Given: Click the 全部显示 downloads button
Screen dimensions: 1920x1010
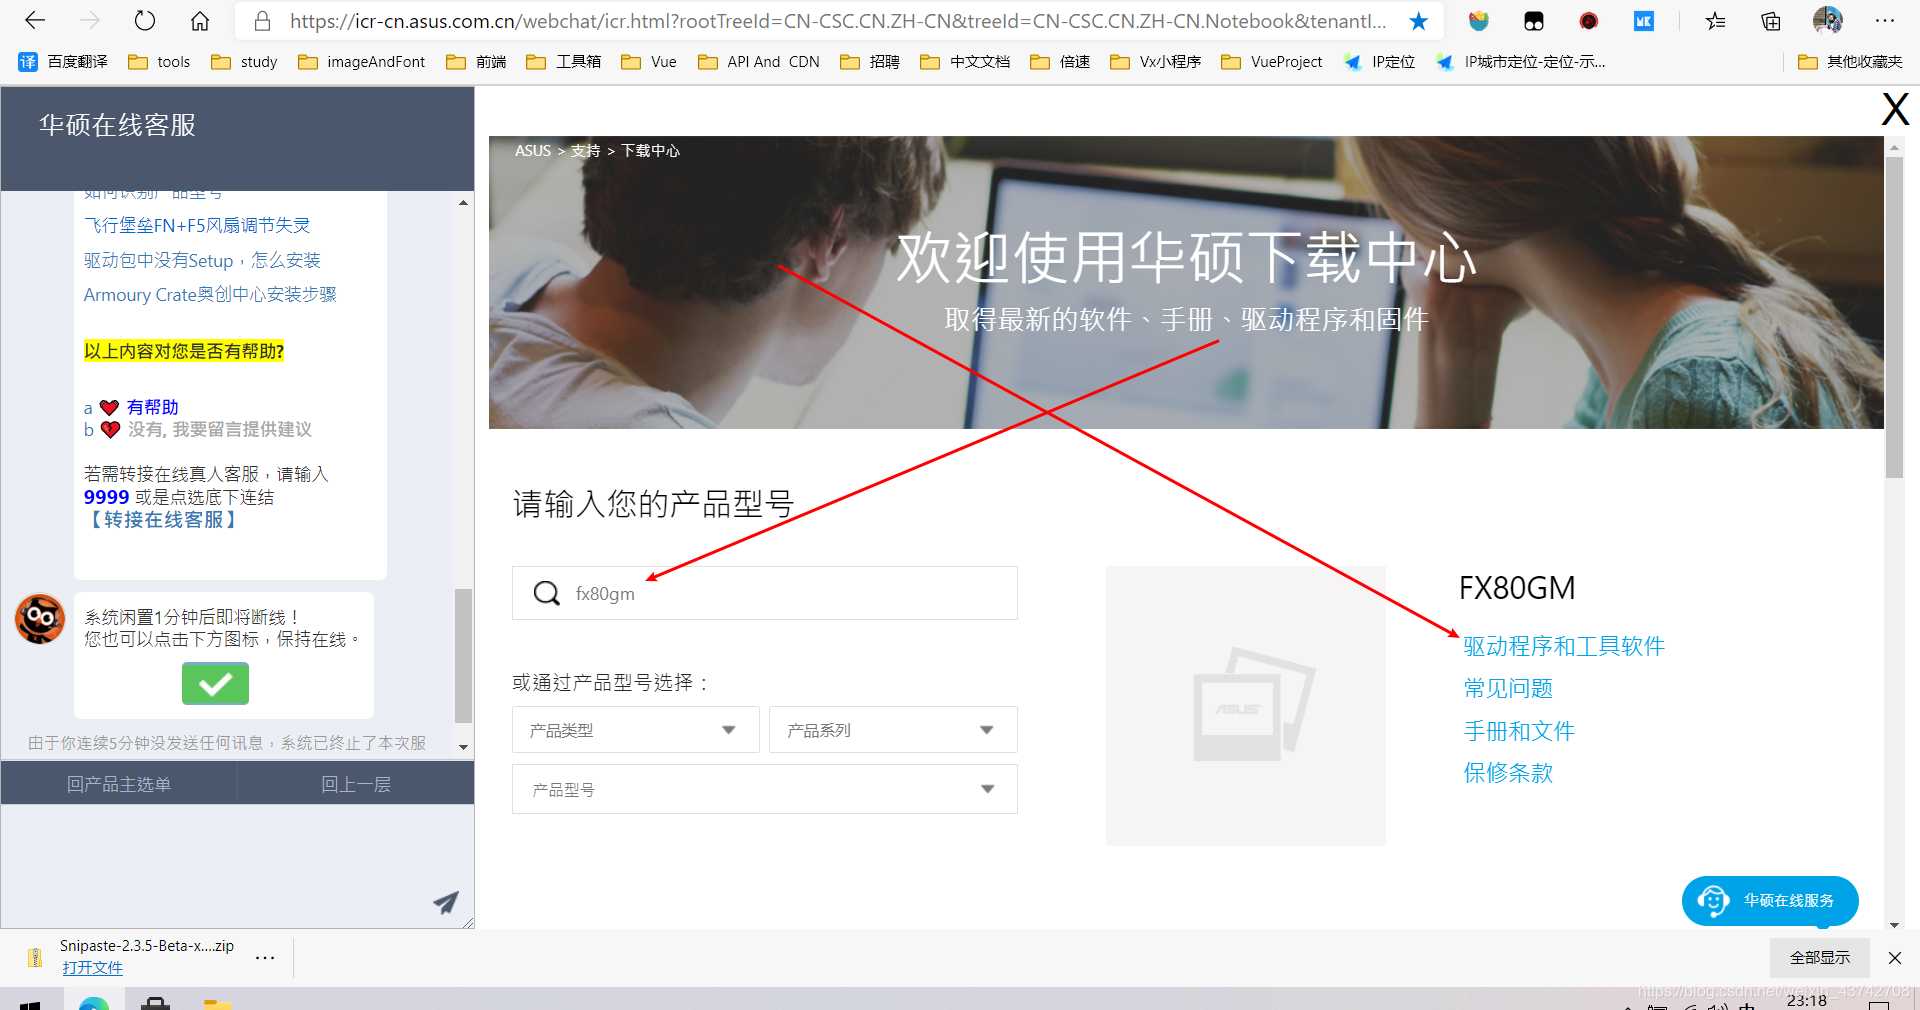Looking at the screenshot, I should [x=1820, y=957].
